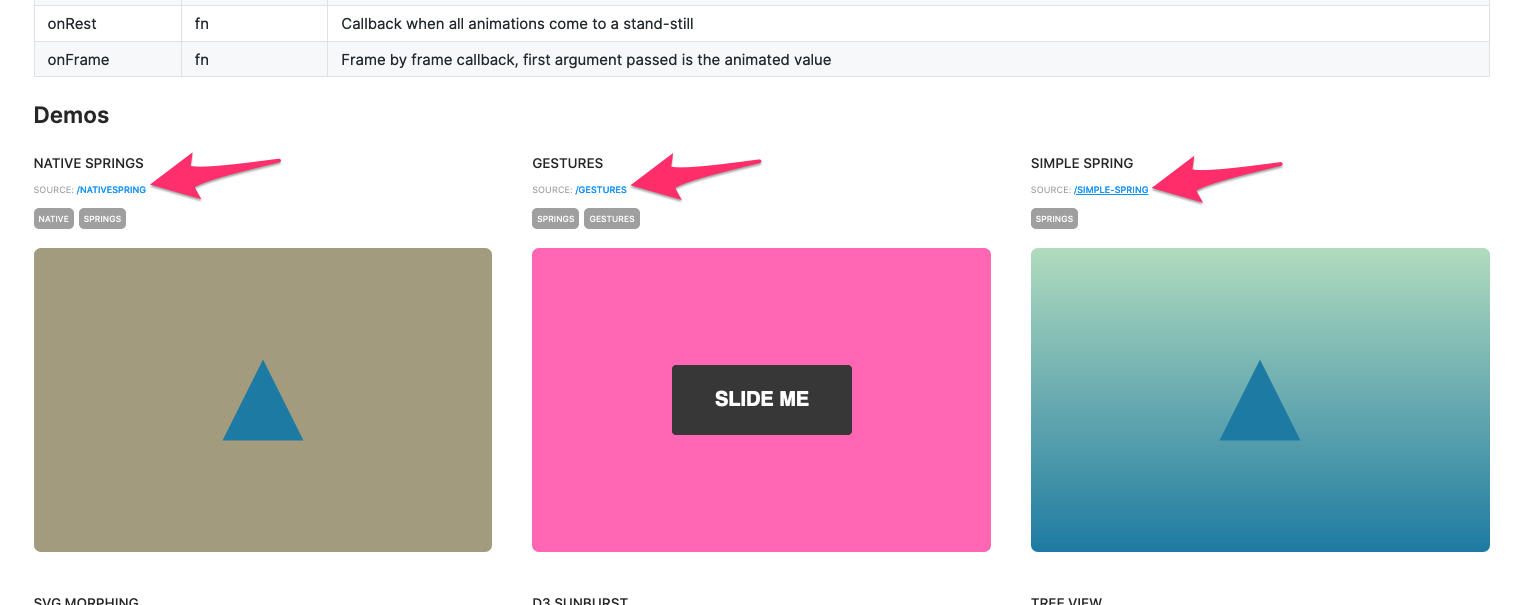Click the blue triangle in Simple Spring demo
1515x605 pixels.
[1260, 410]
